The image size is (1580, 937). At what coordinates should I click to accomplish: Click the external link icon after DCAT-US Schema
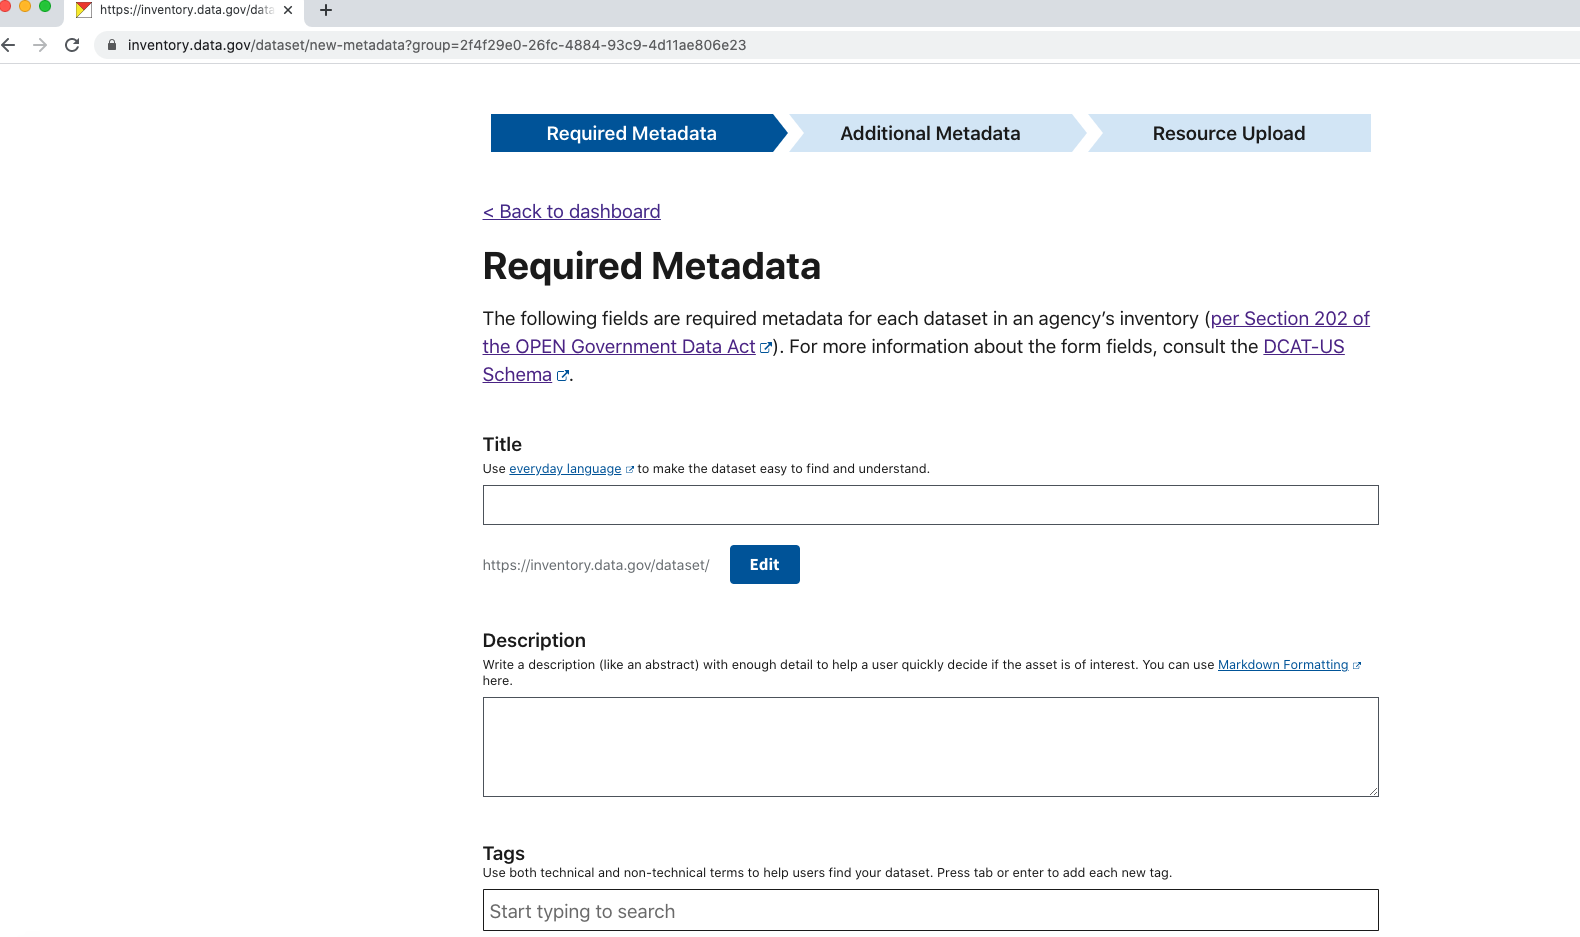(564, 375)
